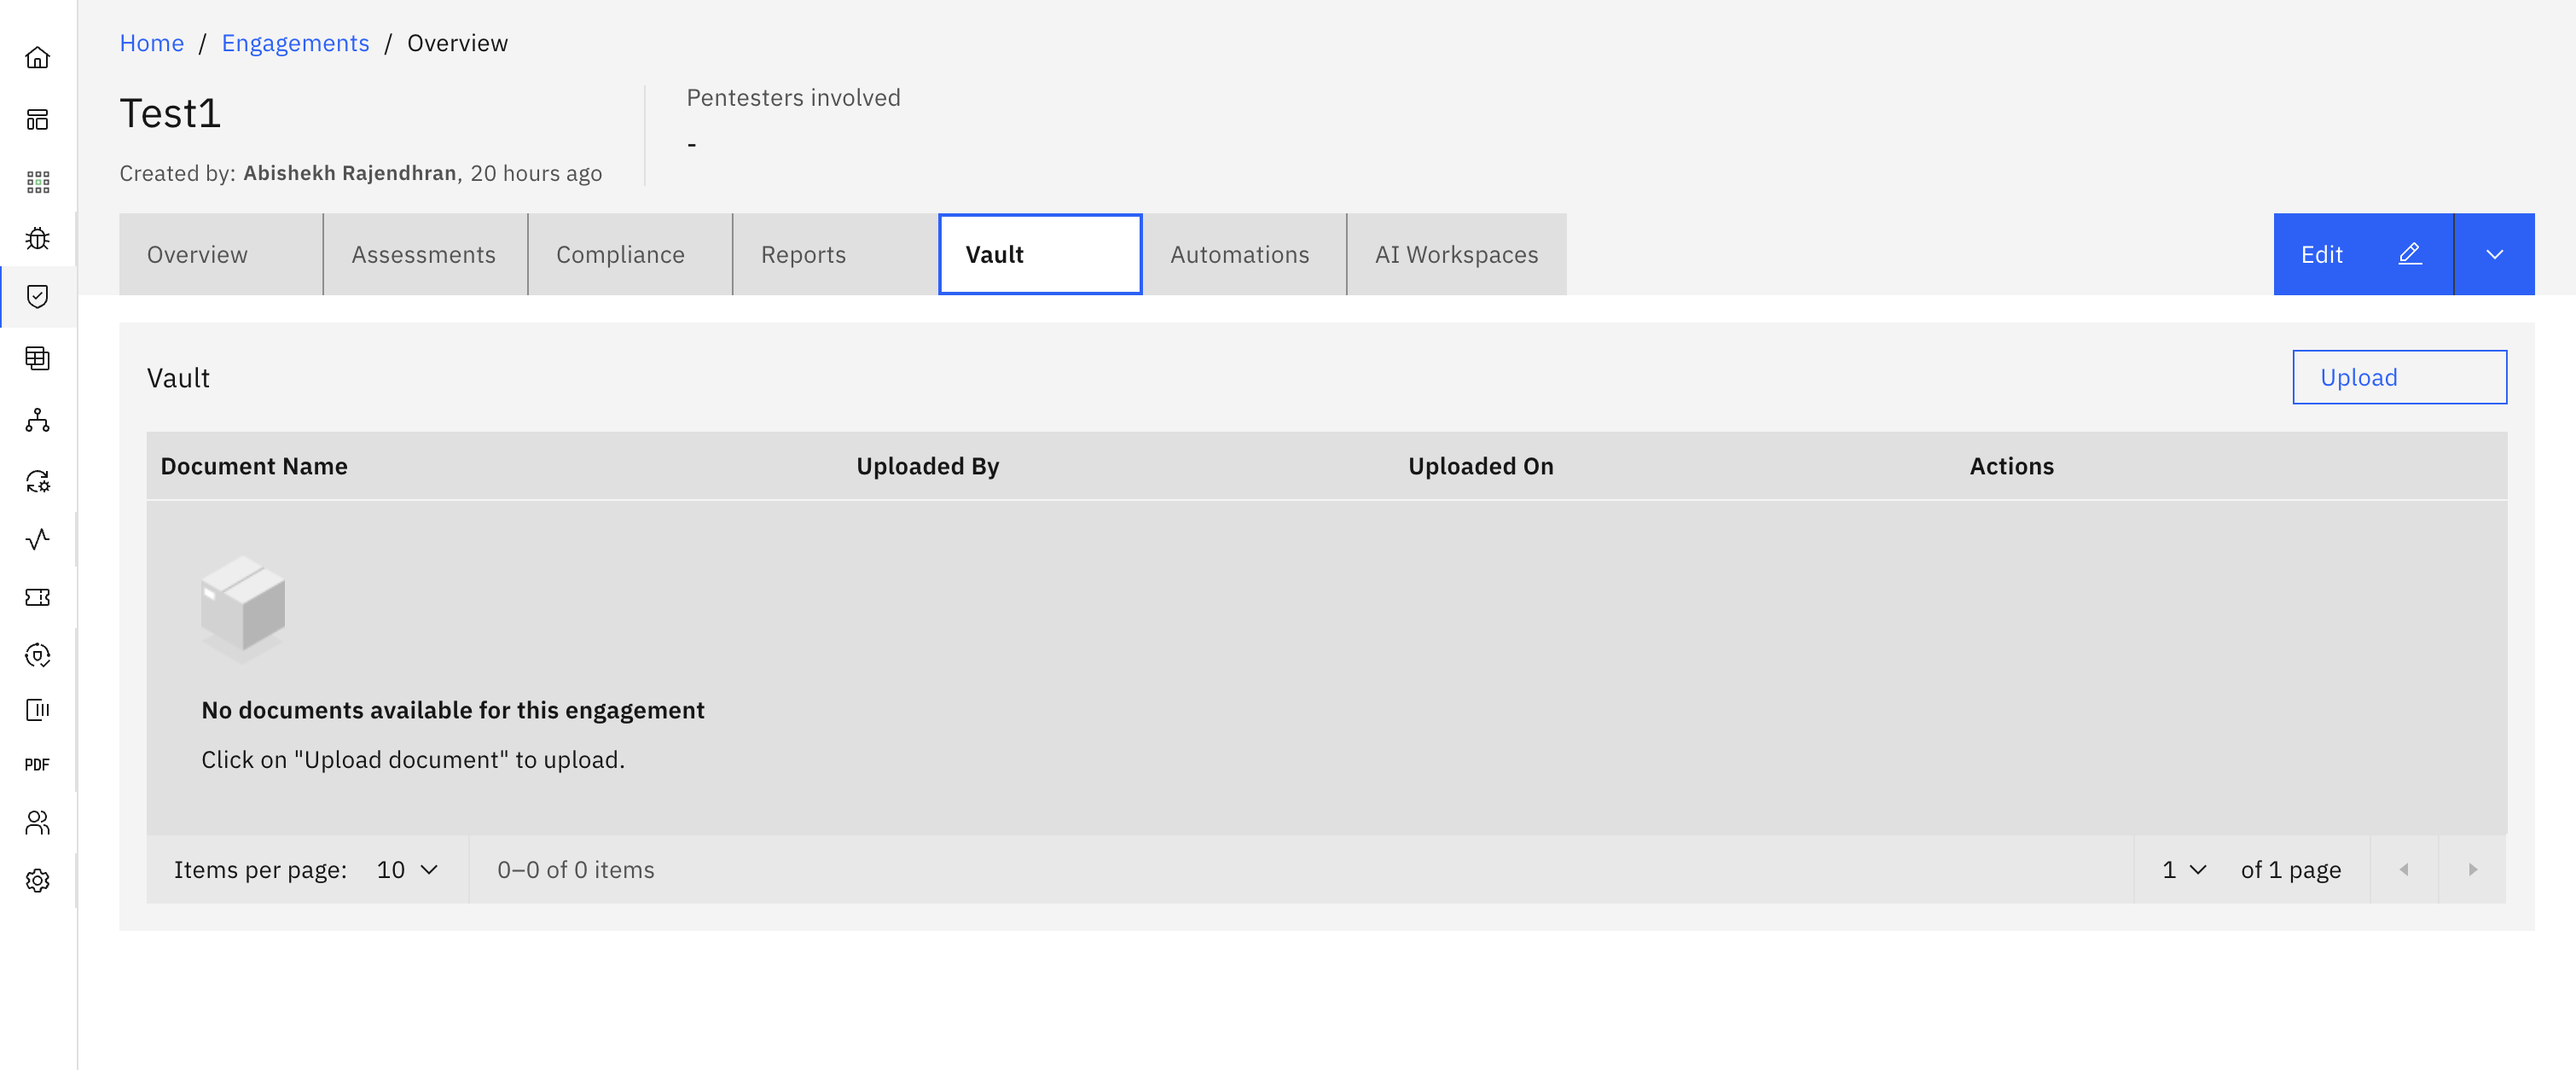Click the Home icon in sidebar
Screen dimensions: 2576x1070
(38, 58)
